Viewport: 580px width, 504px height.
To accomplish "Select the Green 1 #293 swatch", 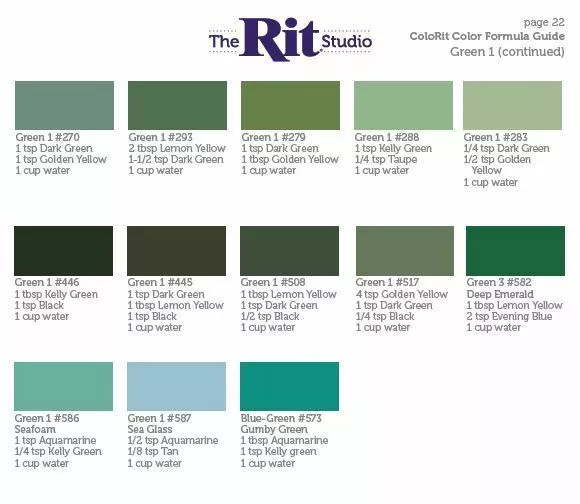I will click(x=178, y=105).
